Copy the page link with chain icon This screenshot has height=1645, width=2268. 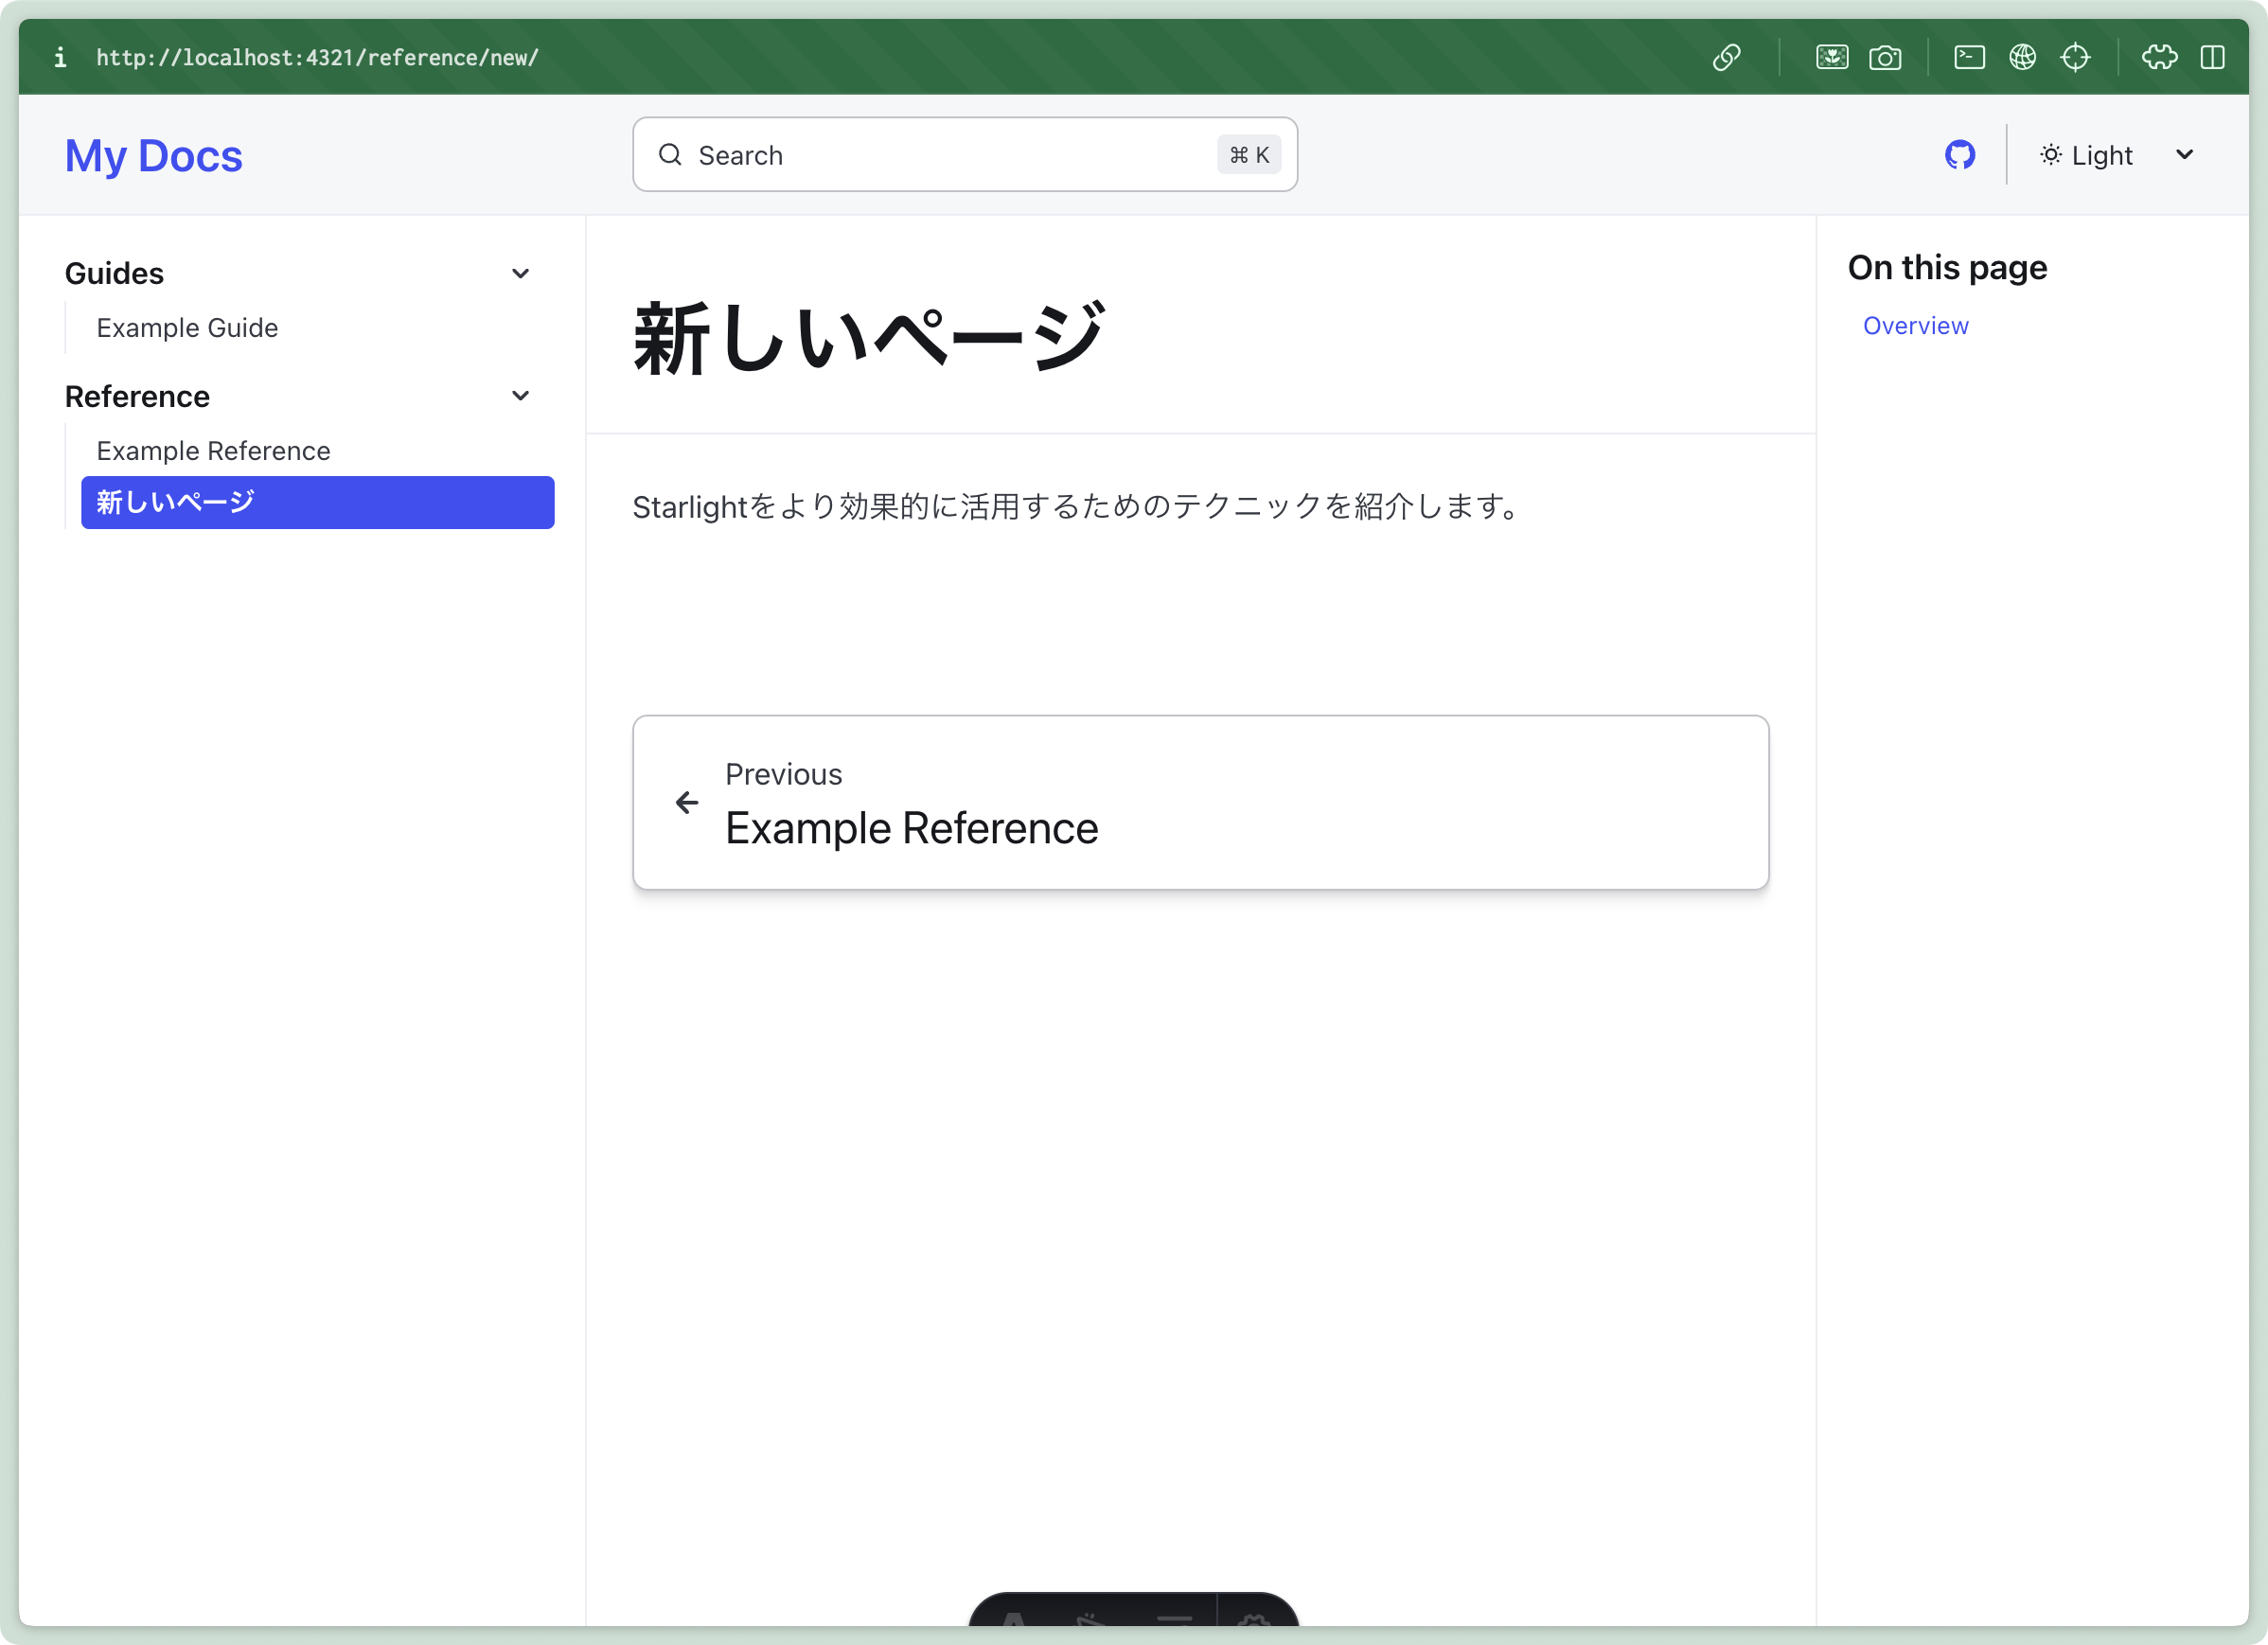1726,57
